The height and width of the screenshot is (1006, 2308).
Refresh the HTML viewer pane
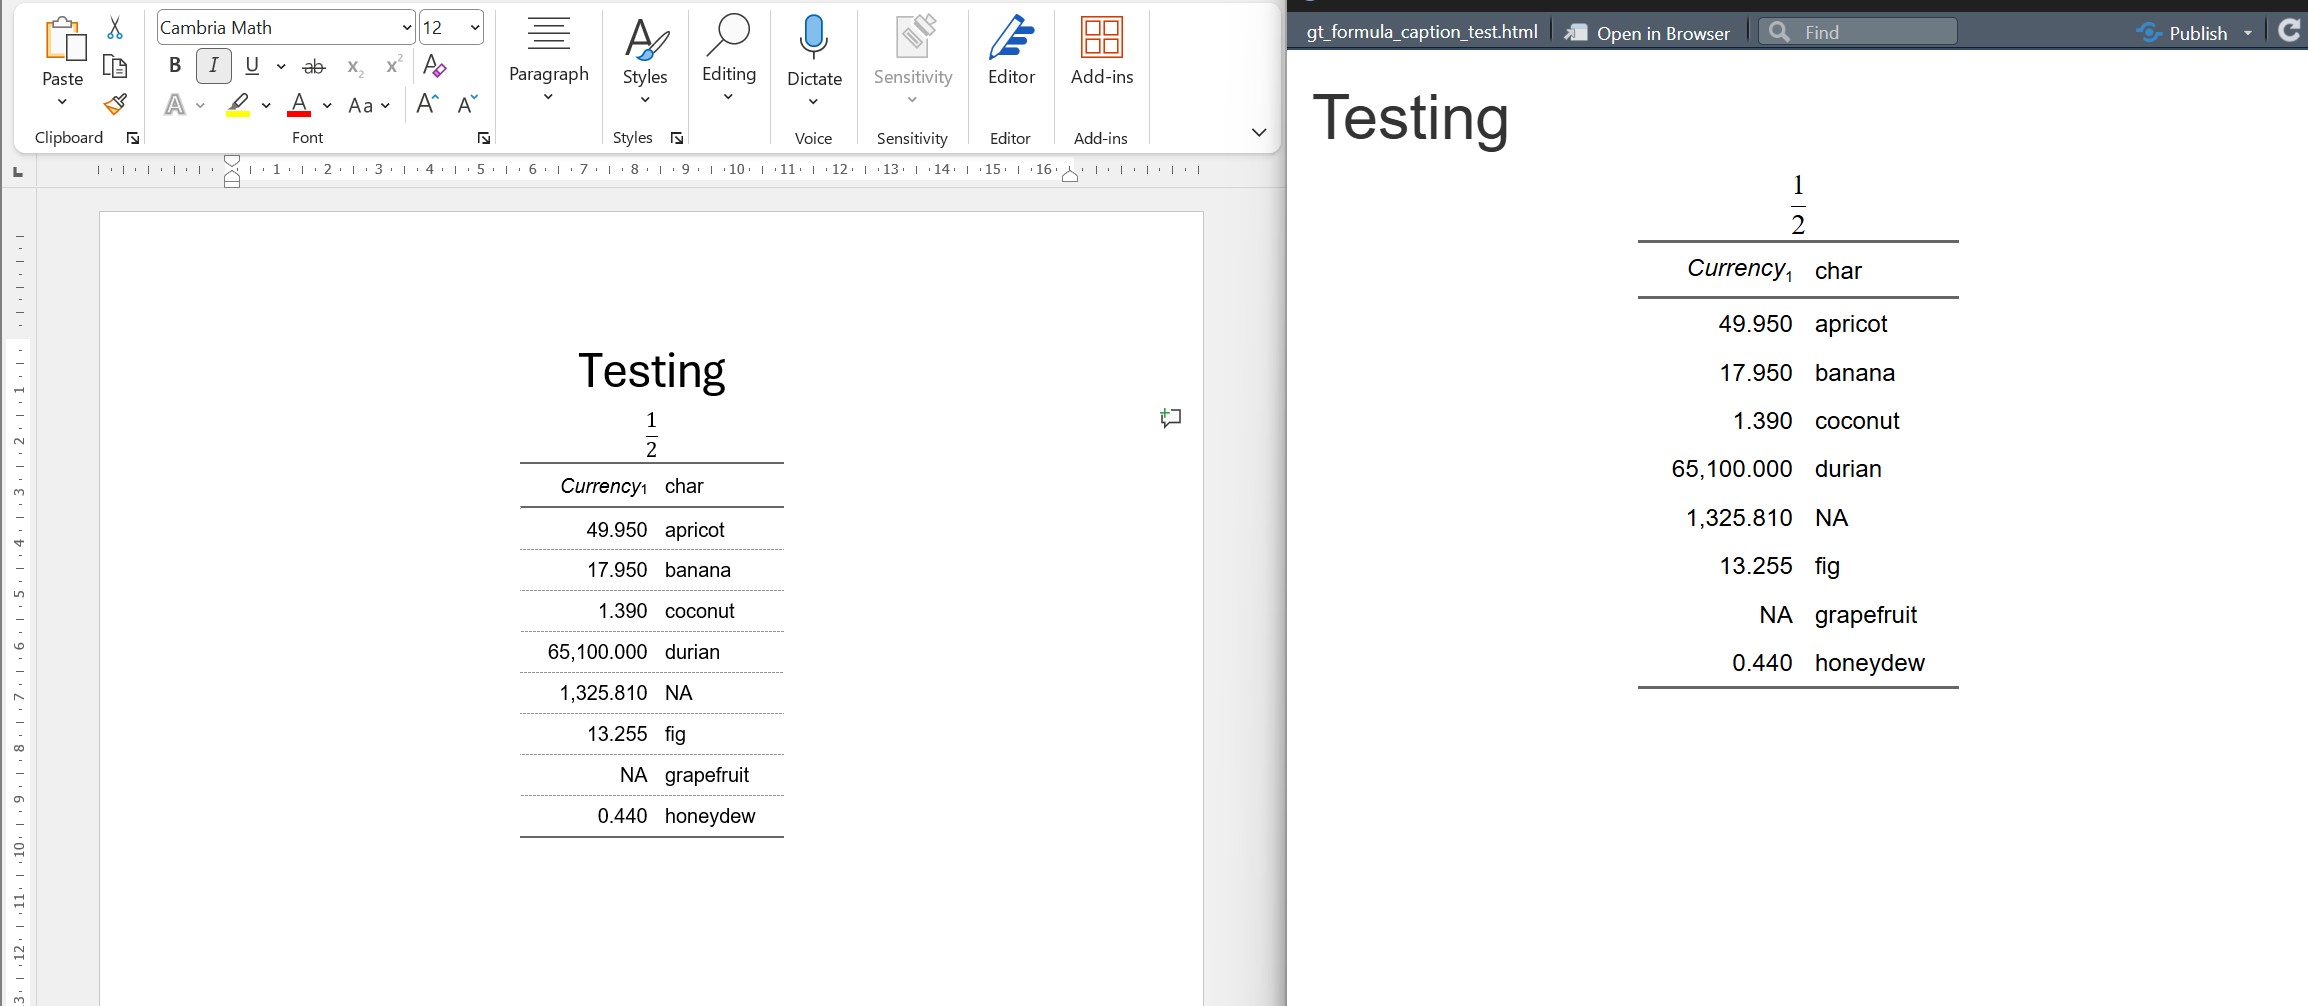coord(2289,31)
